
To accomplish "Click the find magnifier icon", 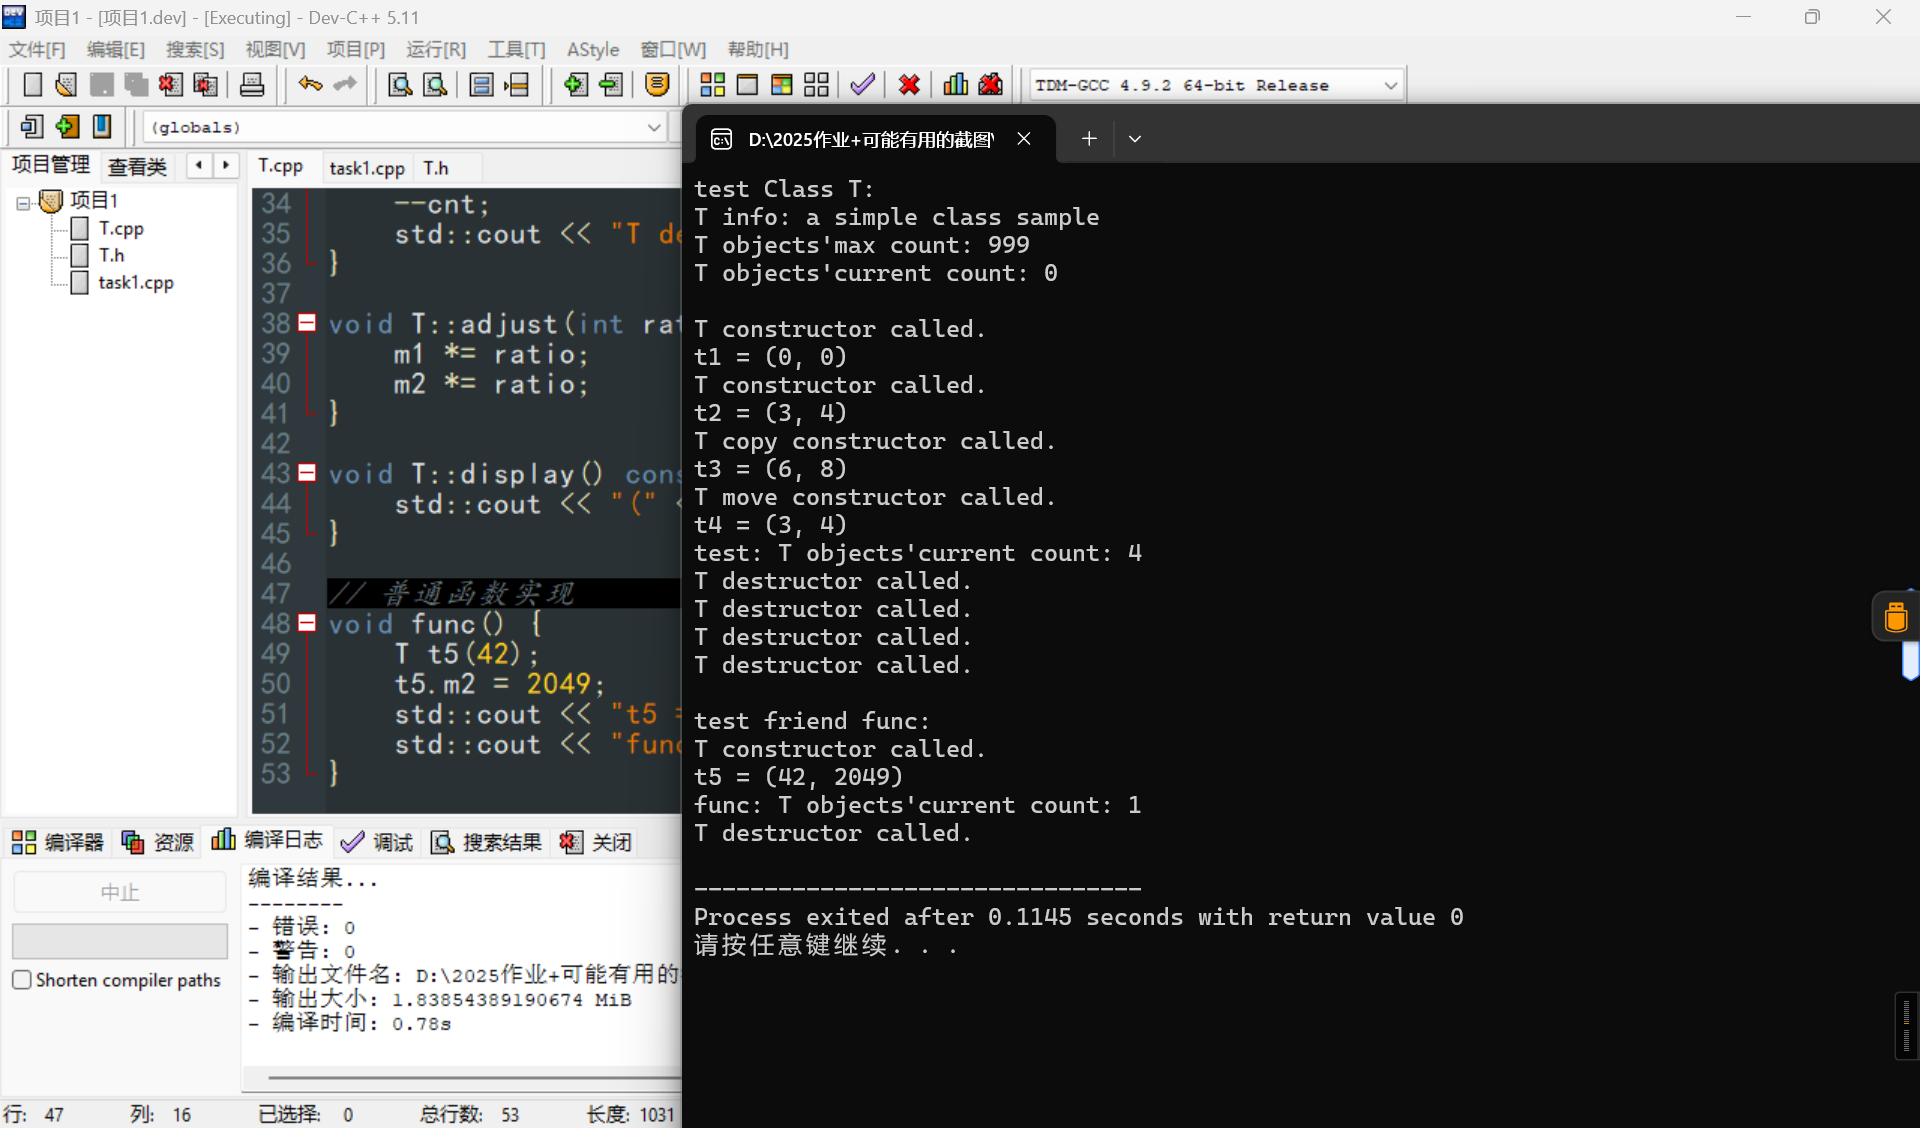I will click(400, 85).
